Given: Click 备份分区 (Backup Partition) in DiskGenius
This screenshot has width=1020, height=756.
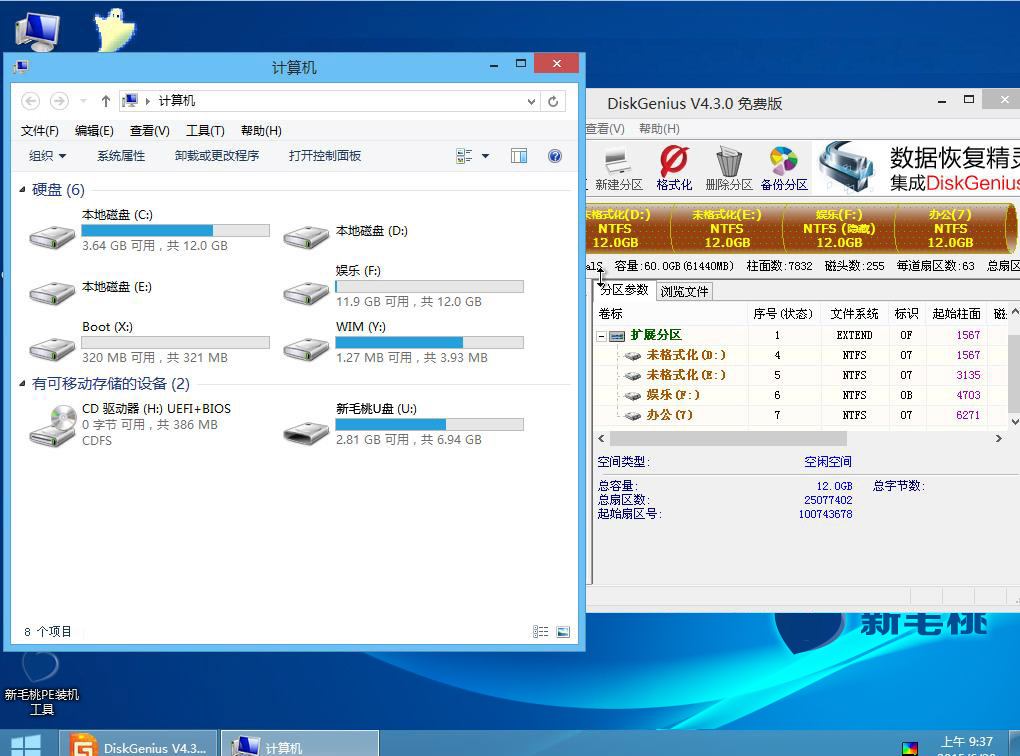Looking at the screenshot, I should pyautogui.click(x=784, y=169).
